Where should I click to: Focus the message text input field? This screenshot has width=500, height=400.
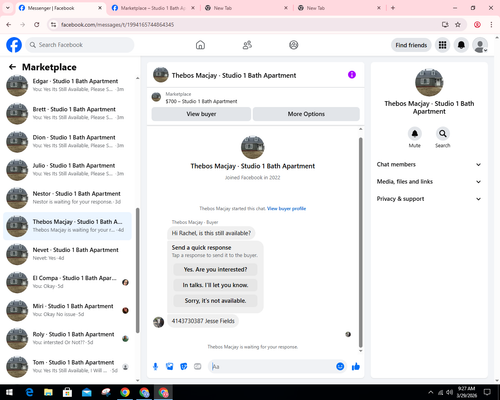272,367
